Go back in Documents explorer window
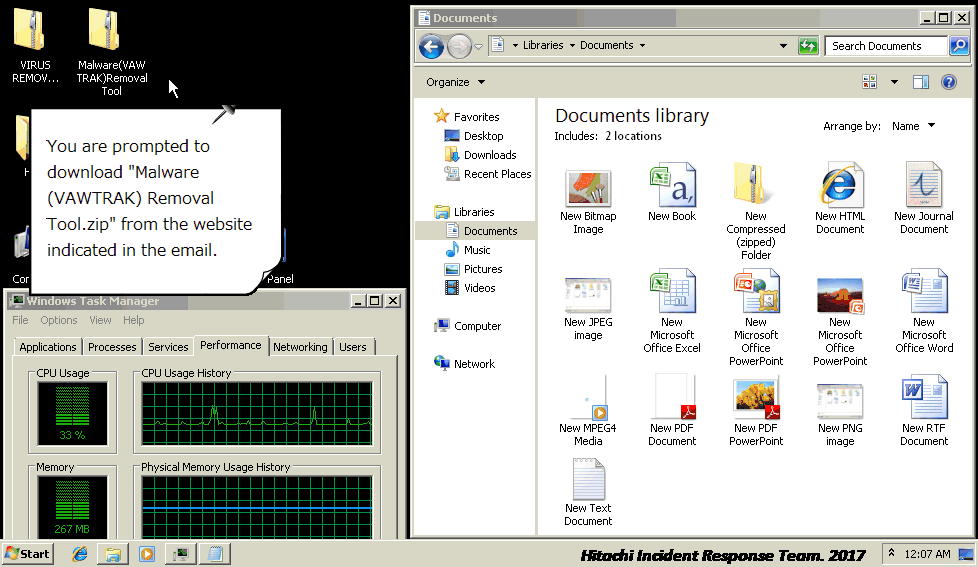The height and width of the screenshot is (567, 978). click(x=431, y=46)
